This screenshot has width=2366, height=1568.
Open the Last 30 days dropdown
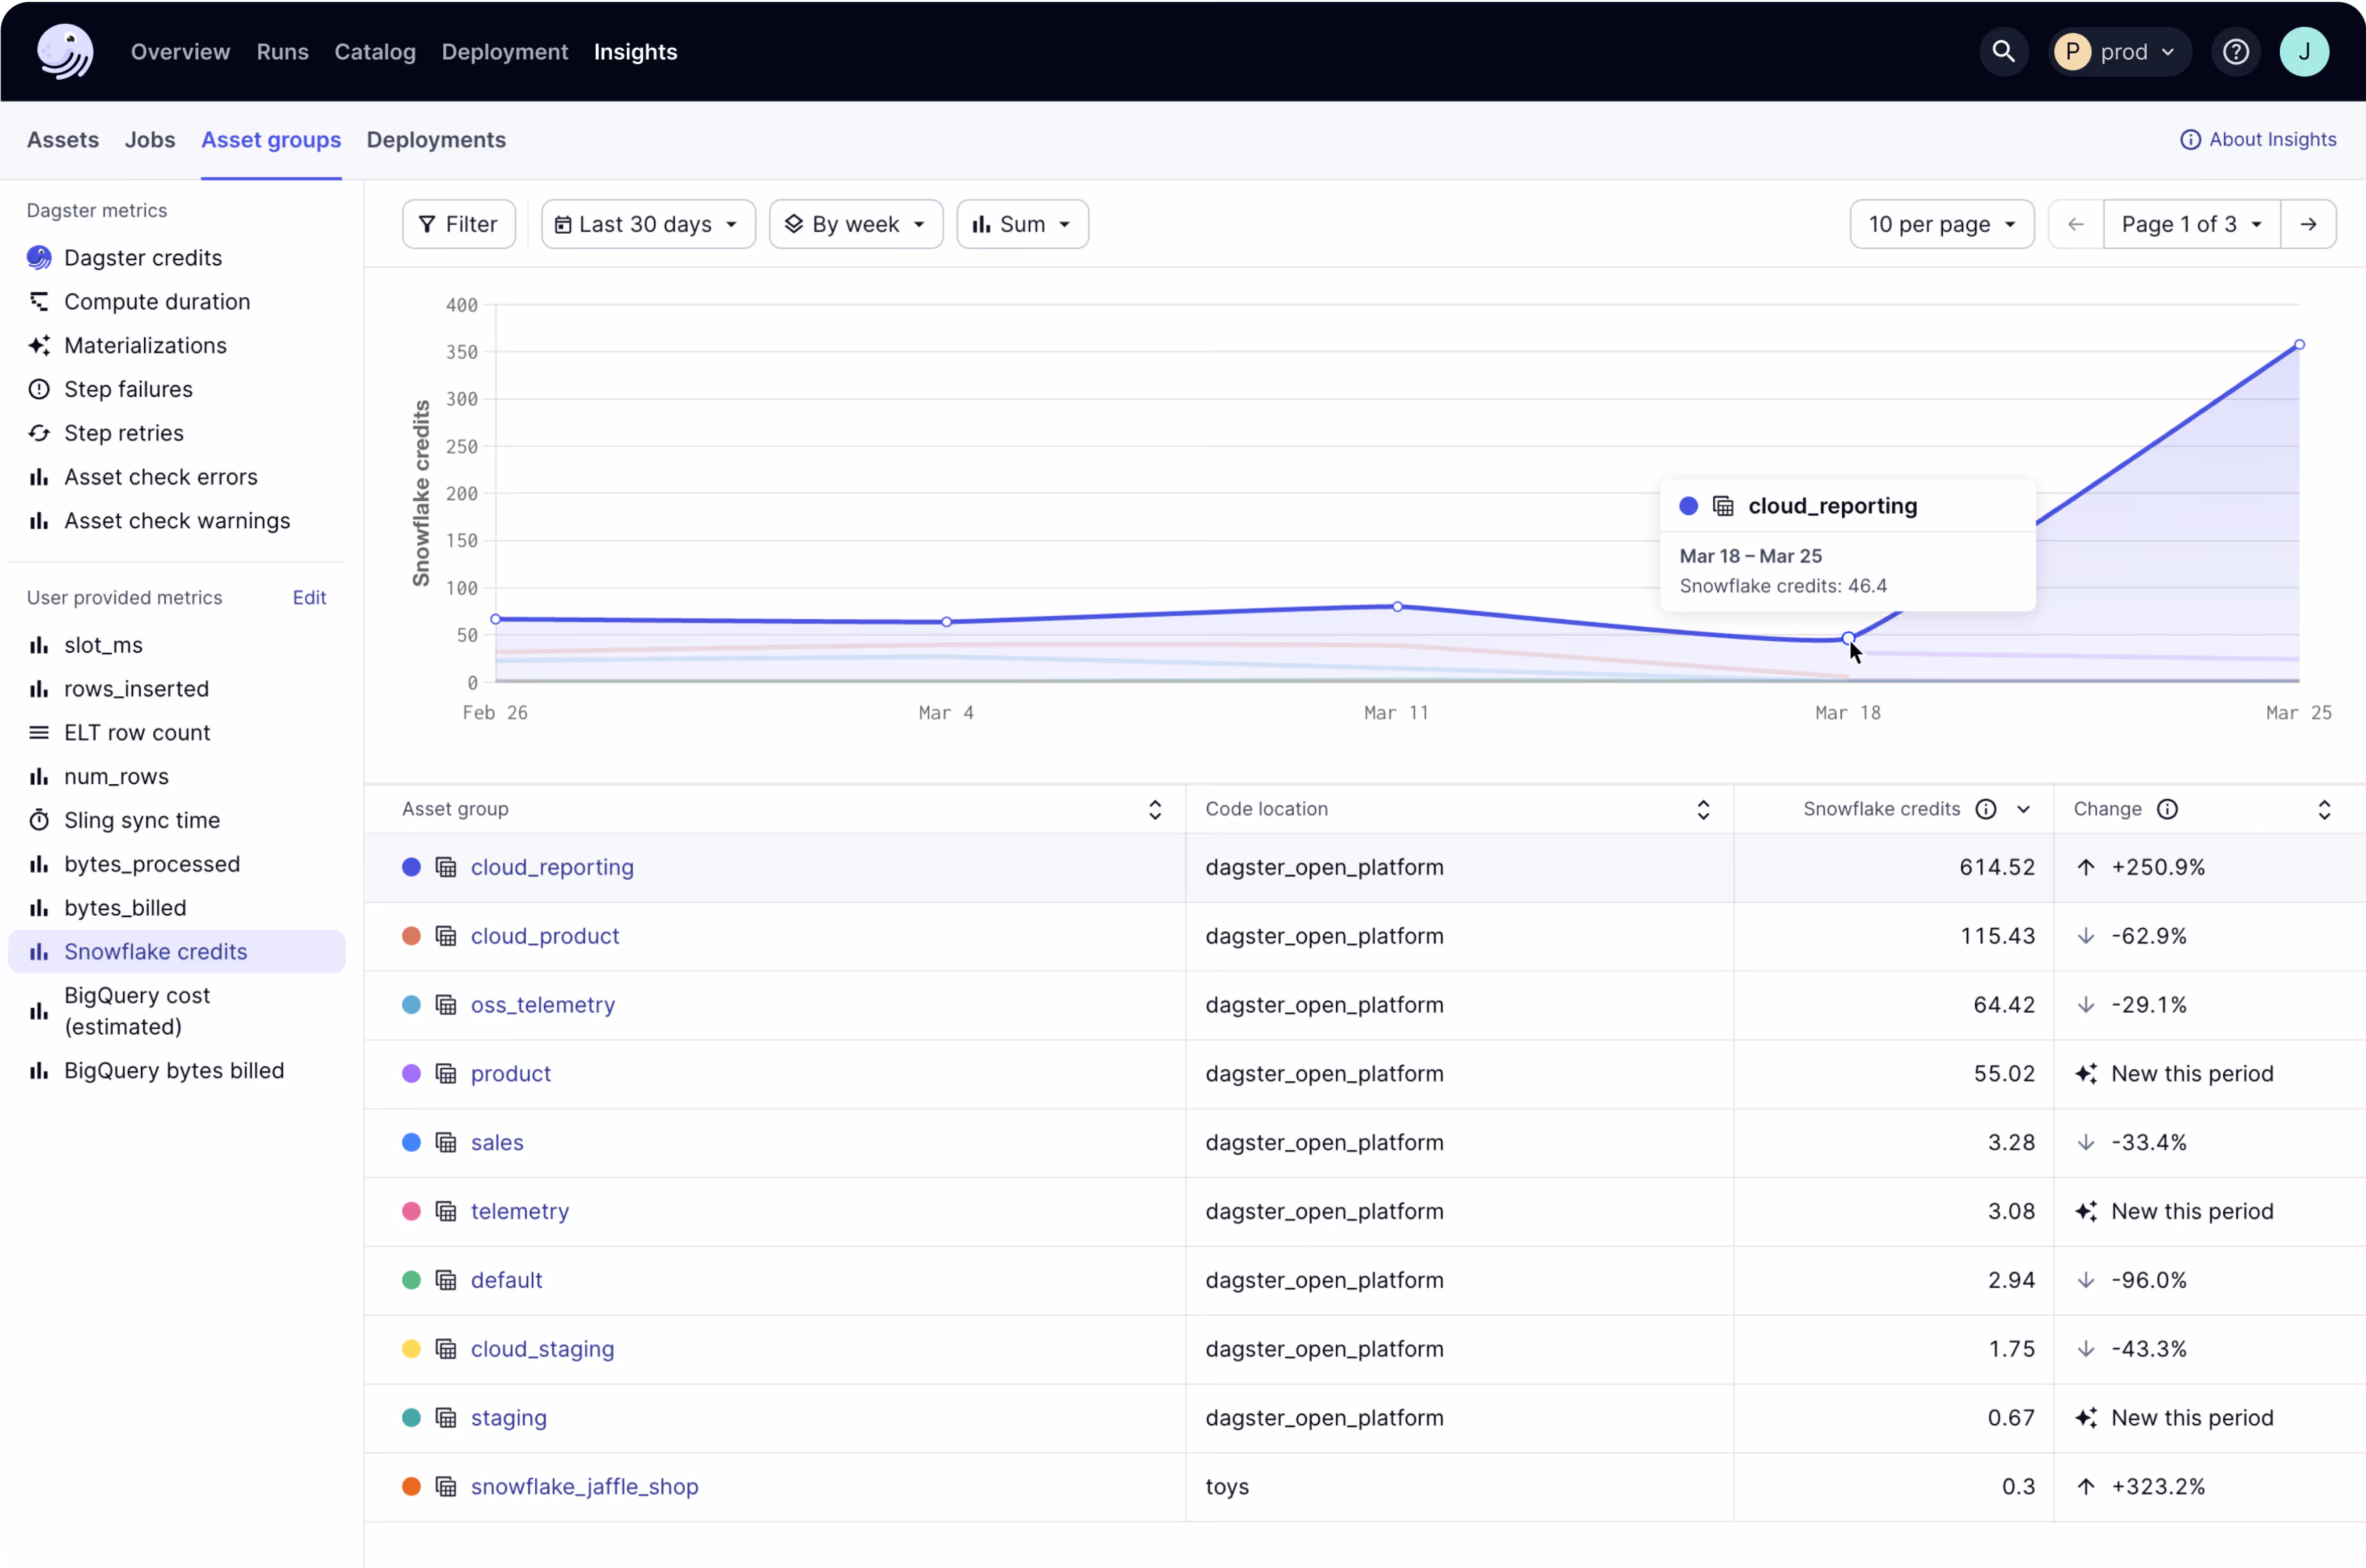tap(648, 224)
